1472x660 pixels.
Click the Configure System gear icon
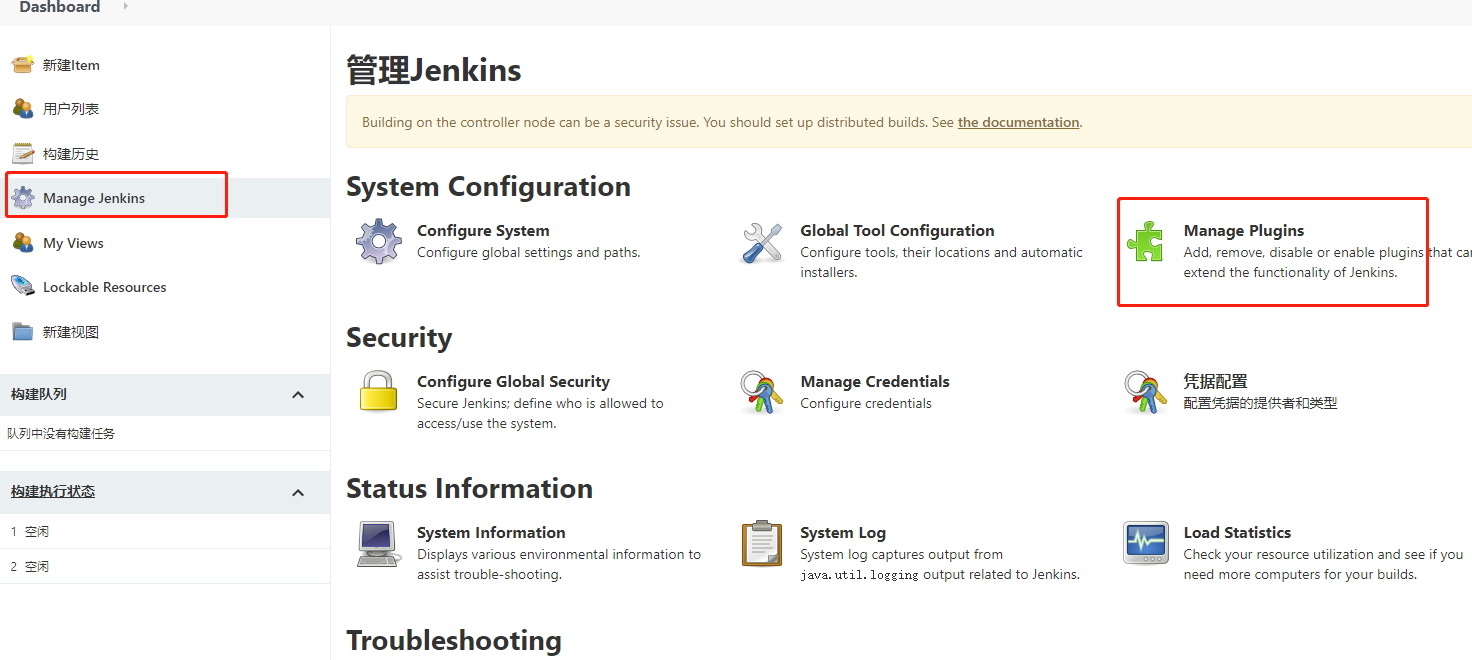point(379,242)
